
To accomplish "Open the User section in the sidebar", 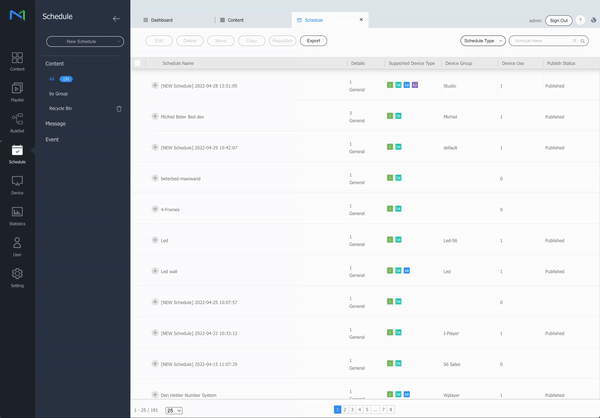I will point(17,247).
